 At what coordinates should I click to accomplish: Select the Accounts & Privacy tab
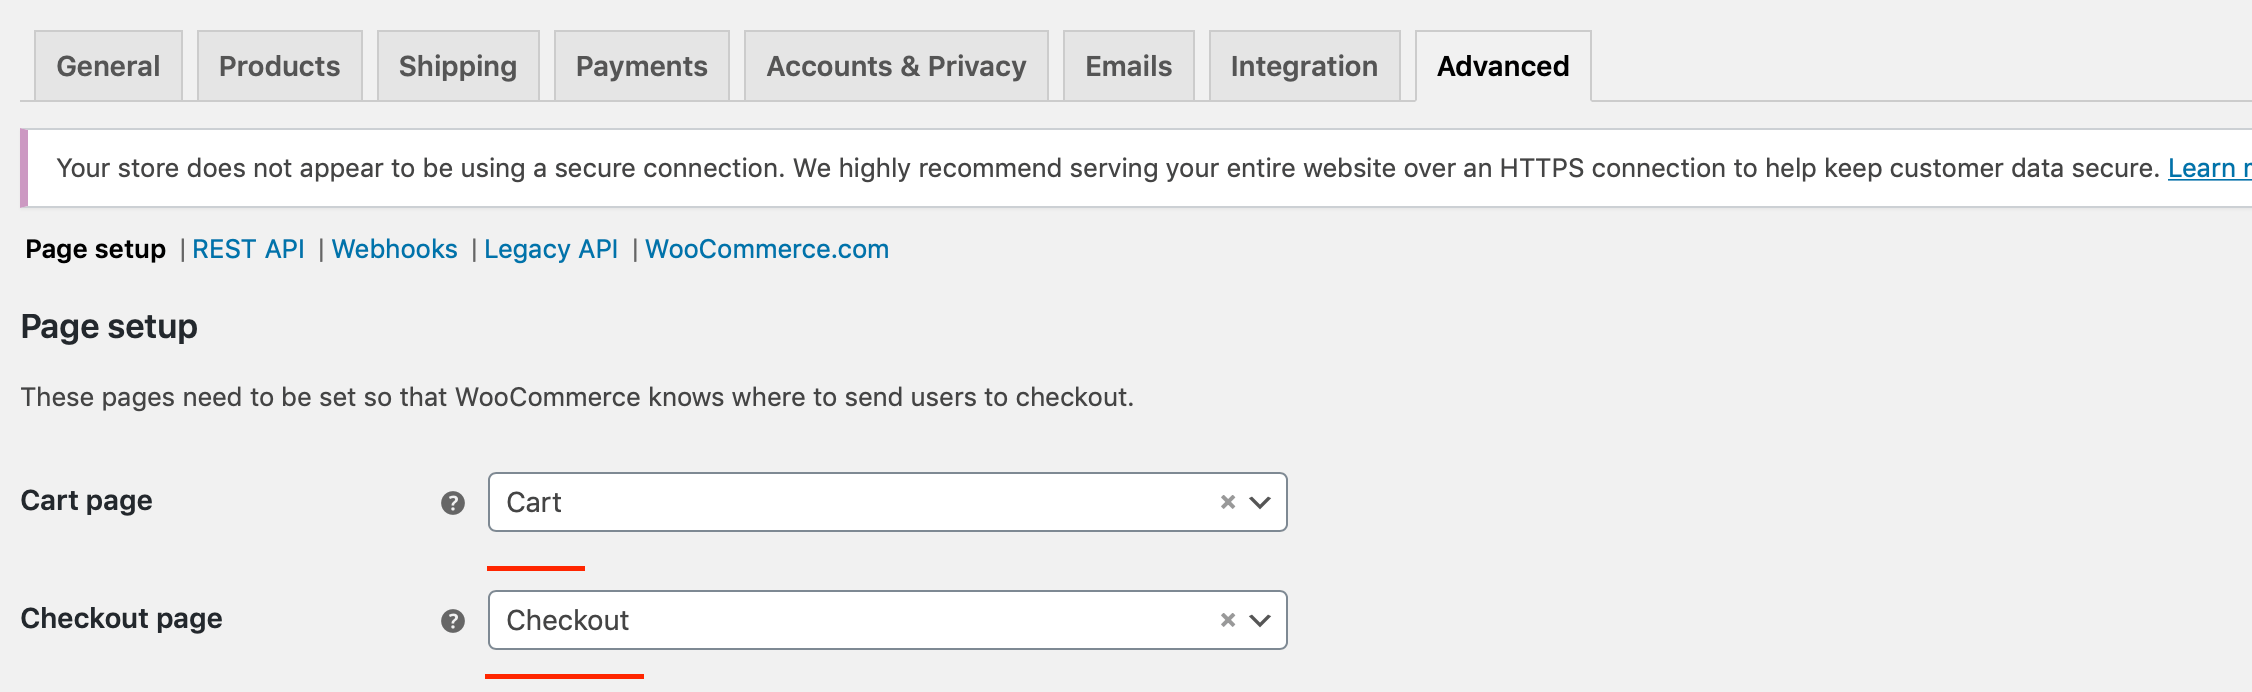point(896,66)
